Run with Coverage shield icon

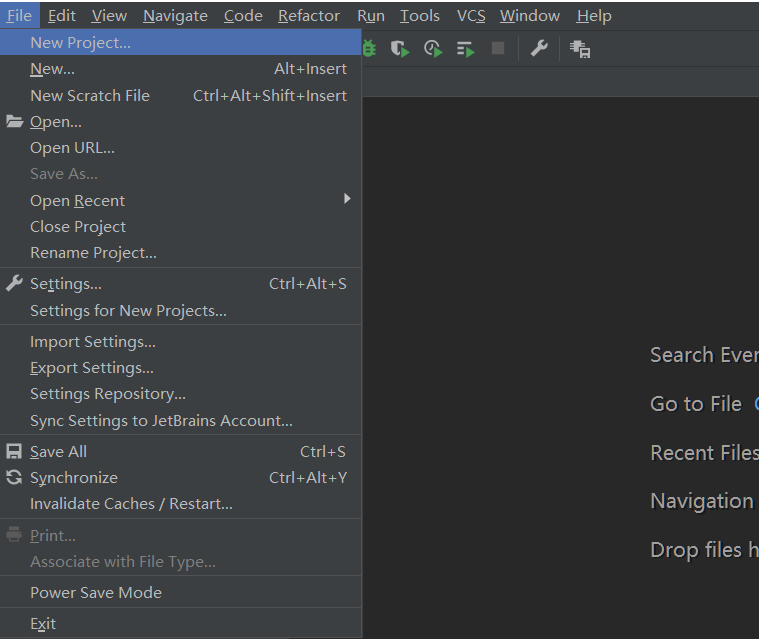400,48
